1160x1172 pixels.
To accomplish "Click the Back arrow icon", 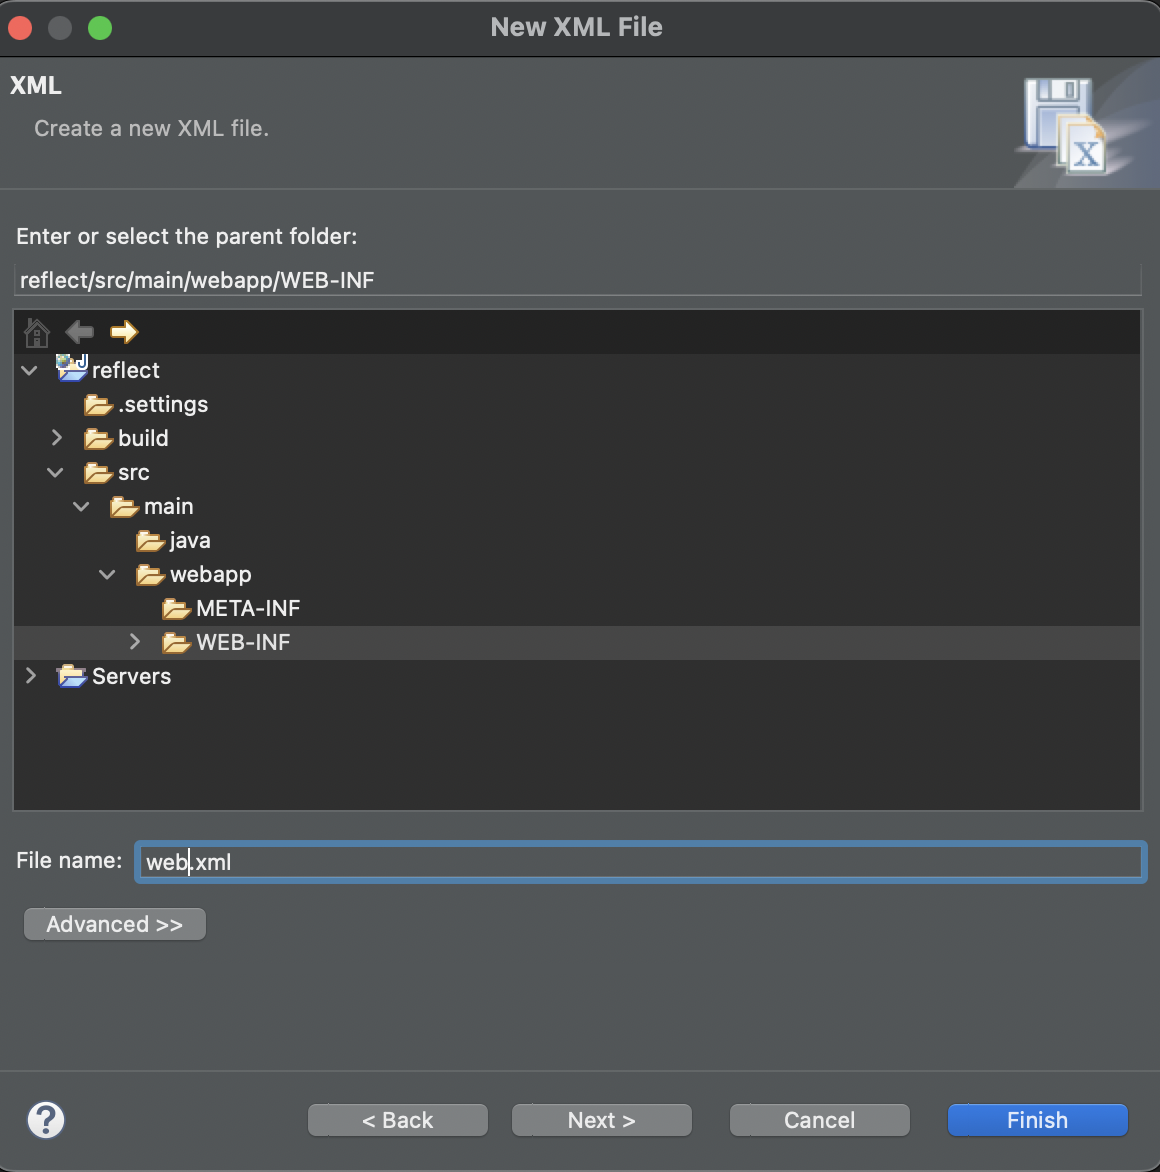I will click(79, 331).
